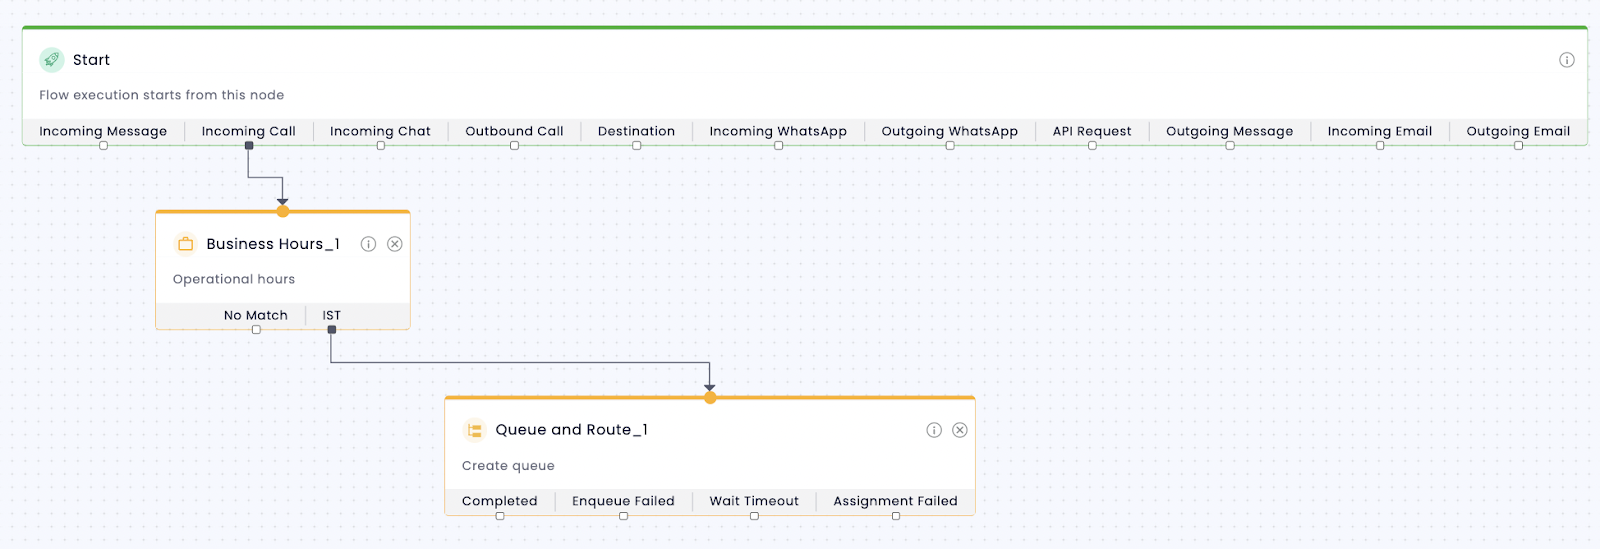The width and height of the screenshot is (1600, 549).
Task: Click the Queue and Route_1 queue icon
Action: tap(474, 430)
